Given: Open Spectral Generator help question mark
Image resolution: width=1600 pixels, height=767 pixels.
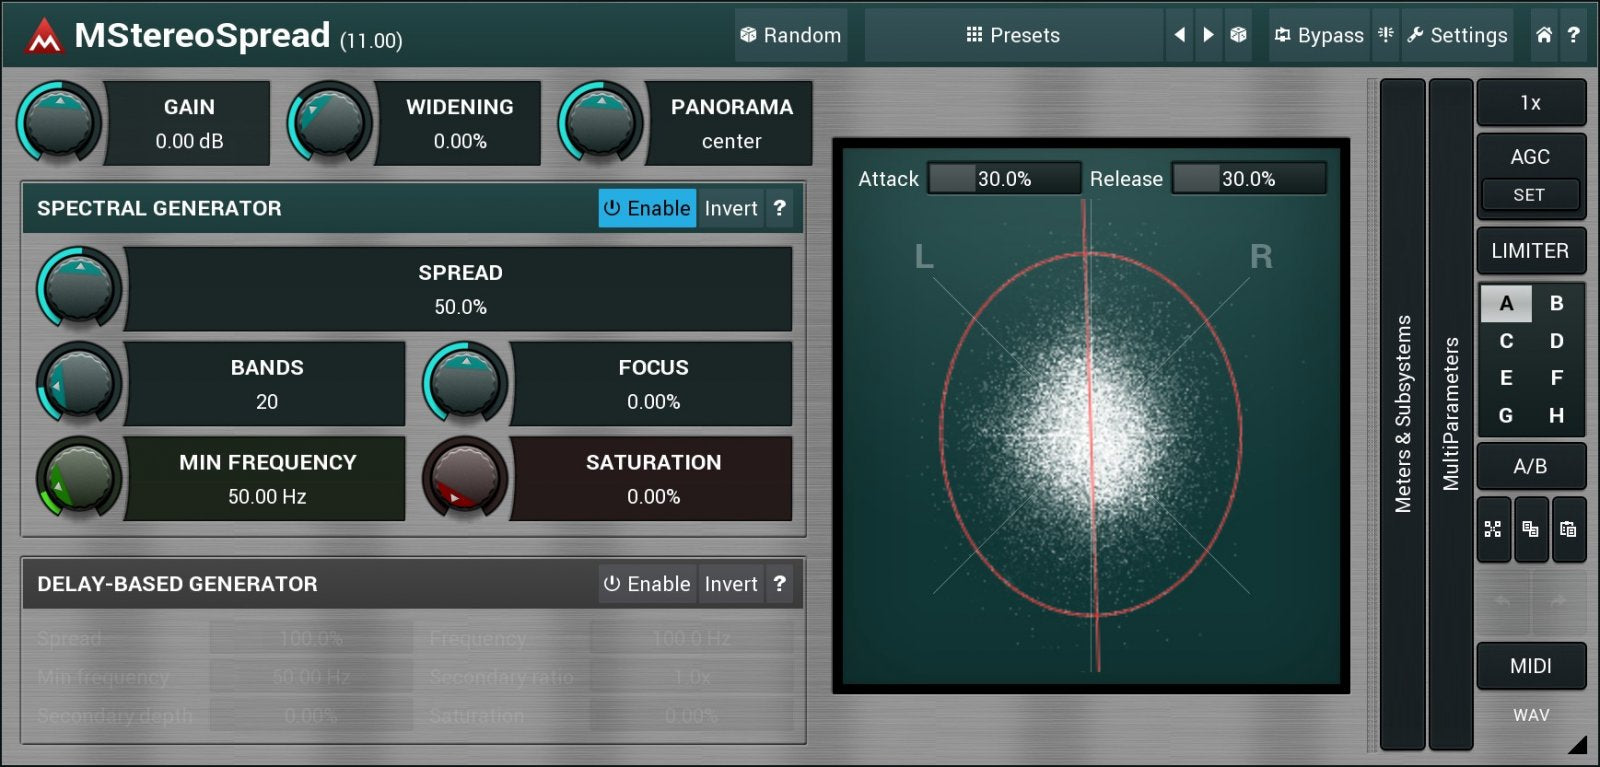Looking at the screenshot, I should tap(780, 208).
